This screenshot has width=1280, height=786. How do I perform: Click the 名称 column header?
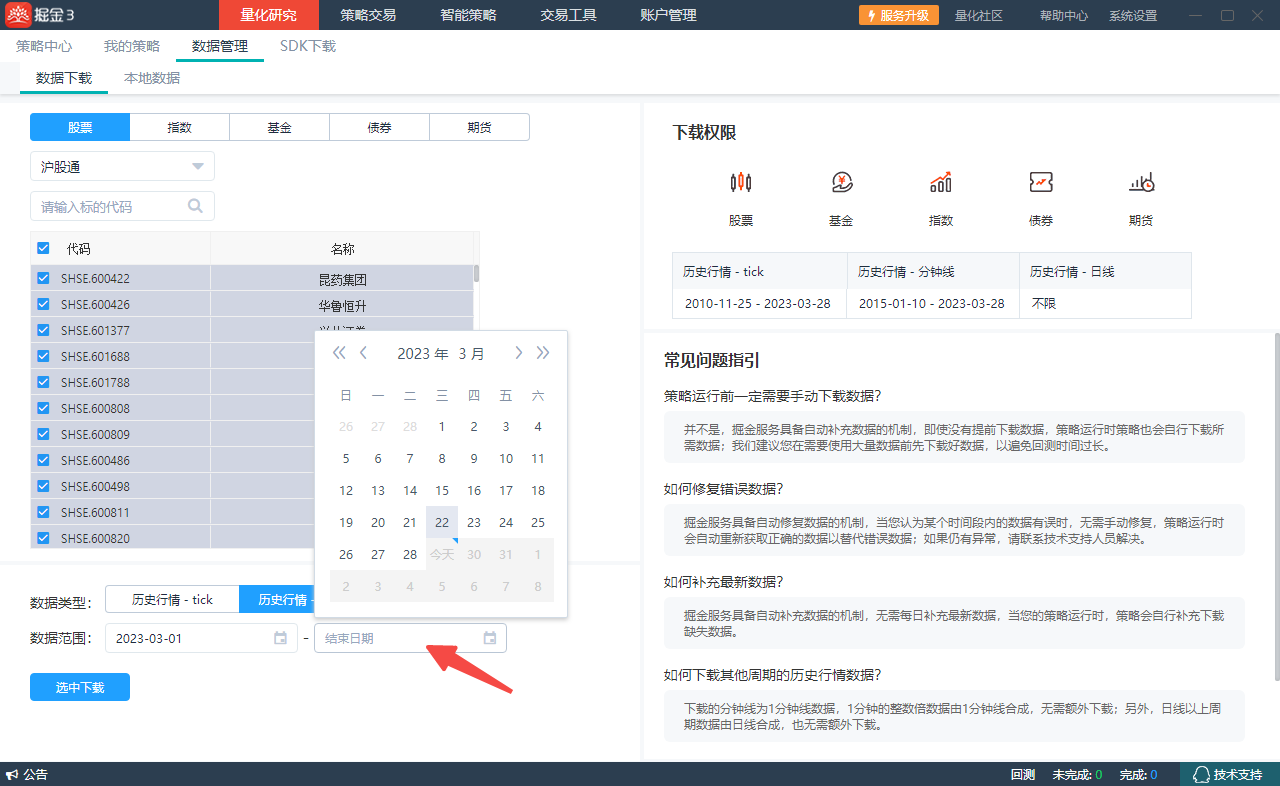342,248
